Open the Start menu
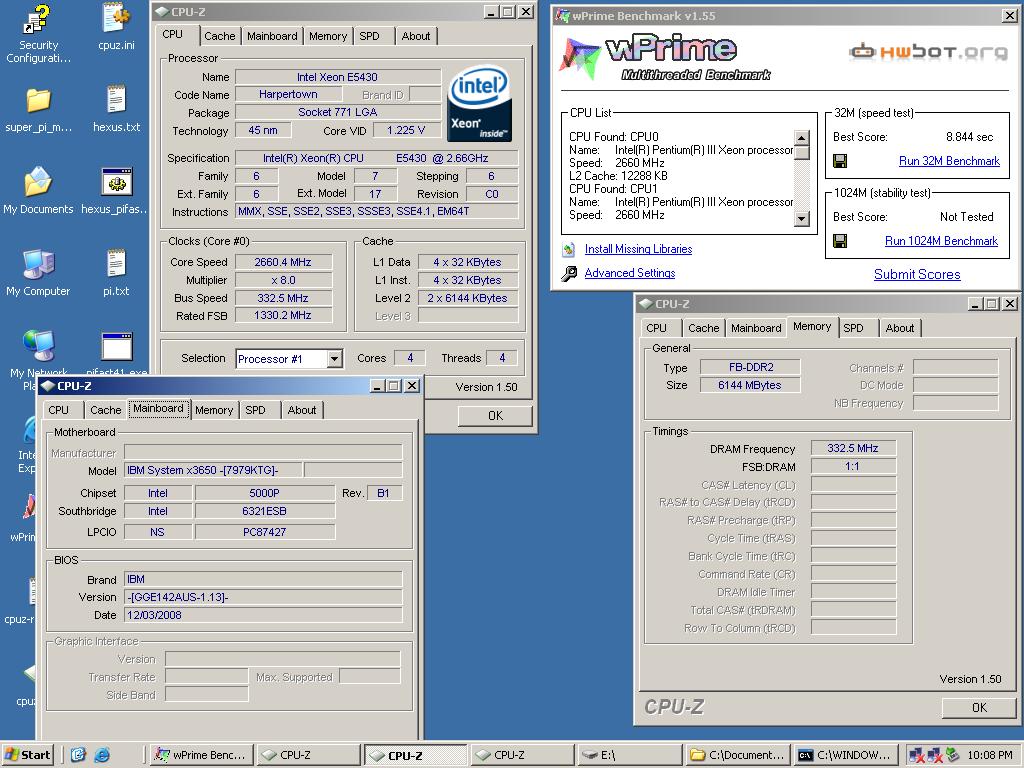Screen dimensions: 1024x768 [27, 755]
